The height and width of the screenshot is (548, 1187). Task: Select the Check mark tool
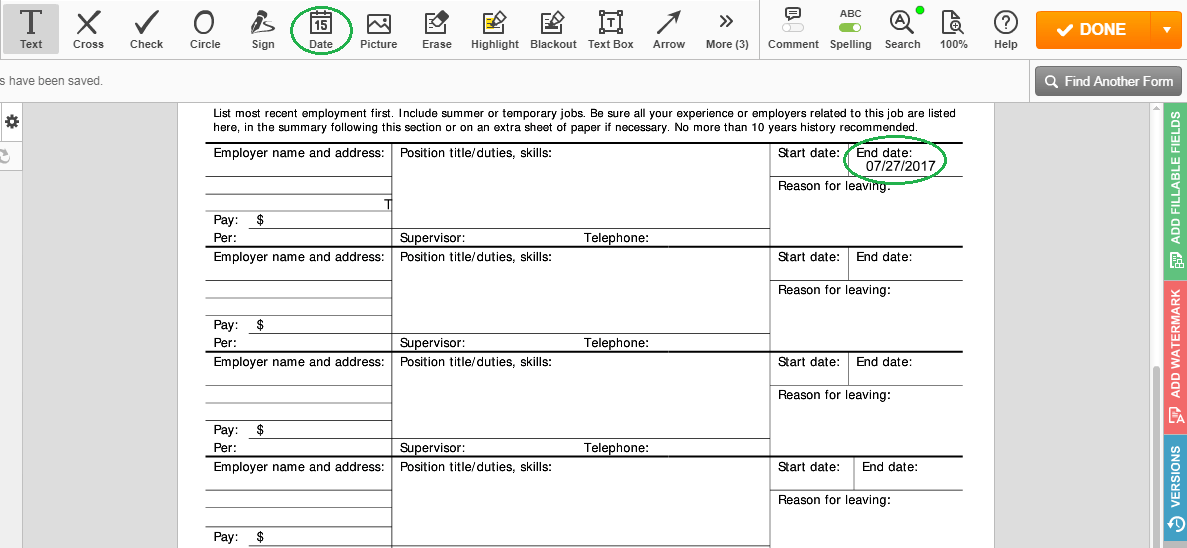pos(146,29)
